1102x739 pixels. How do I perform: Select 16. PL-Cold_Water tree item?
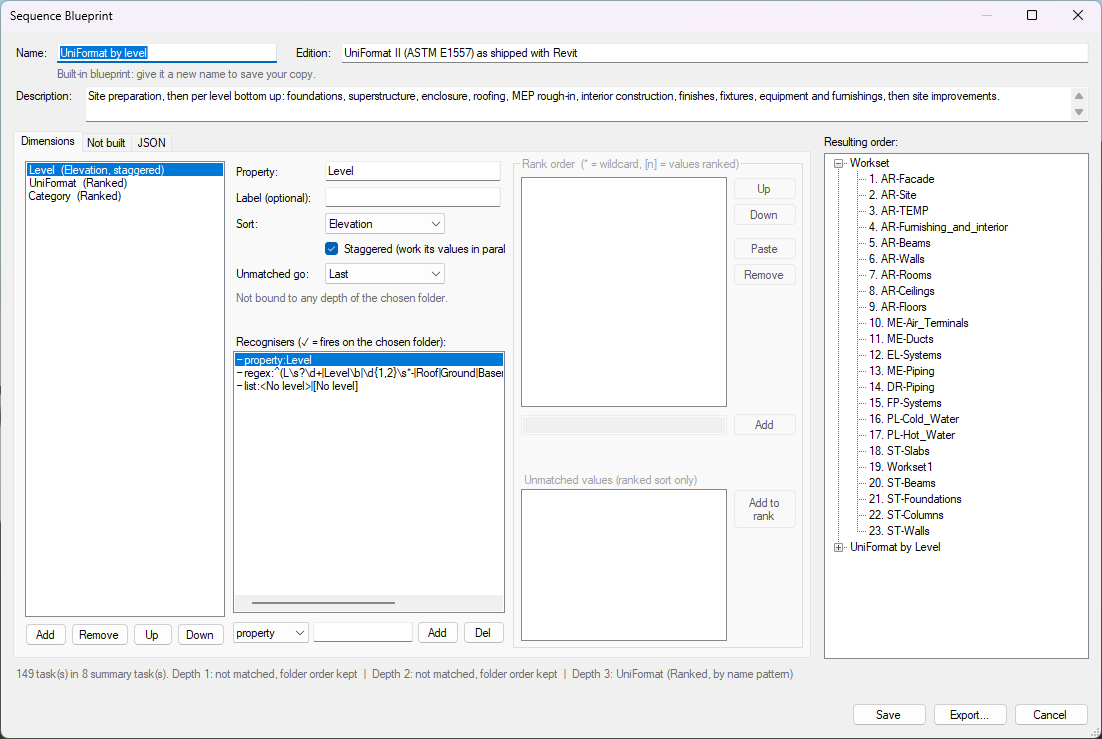[914, 419]
